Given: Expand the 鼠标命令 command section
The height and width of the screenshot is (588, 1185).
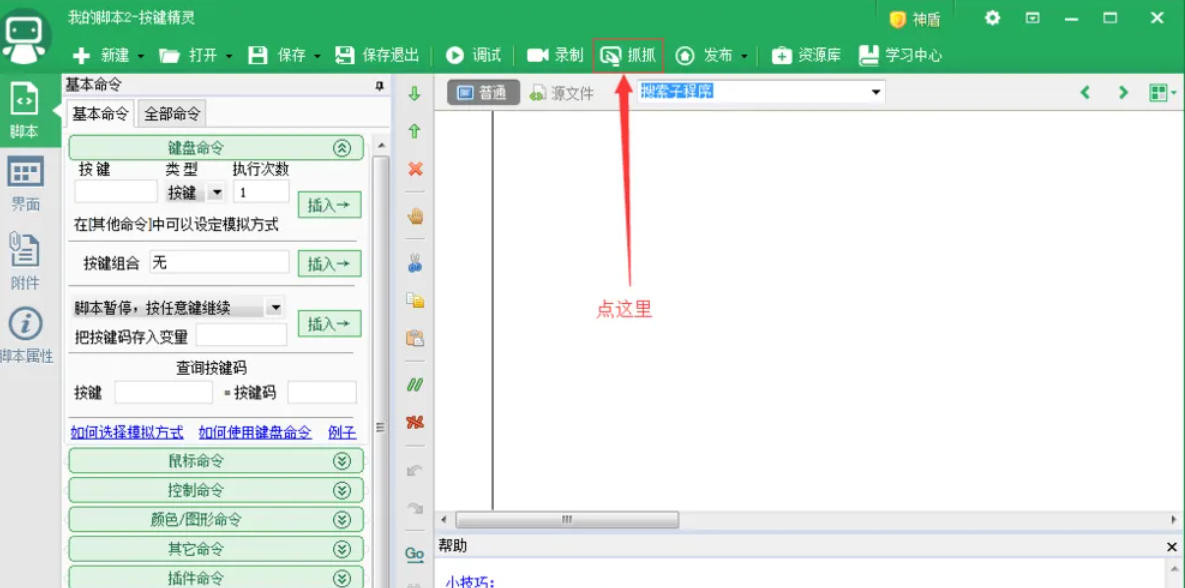Looking at the screenshot, I should pos(215,460).
